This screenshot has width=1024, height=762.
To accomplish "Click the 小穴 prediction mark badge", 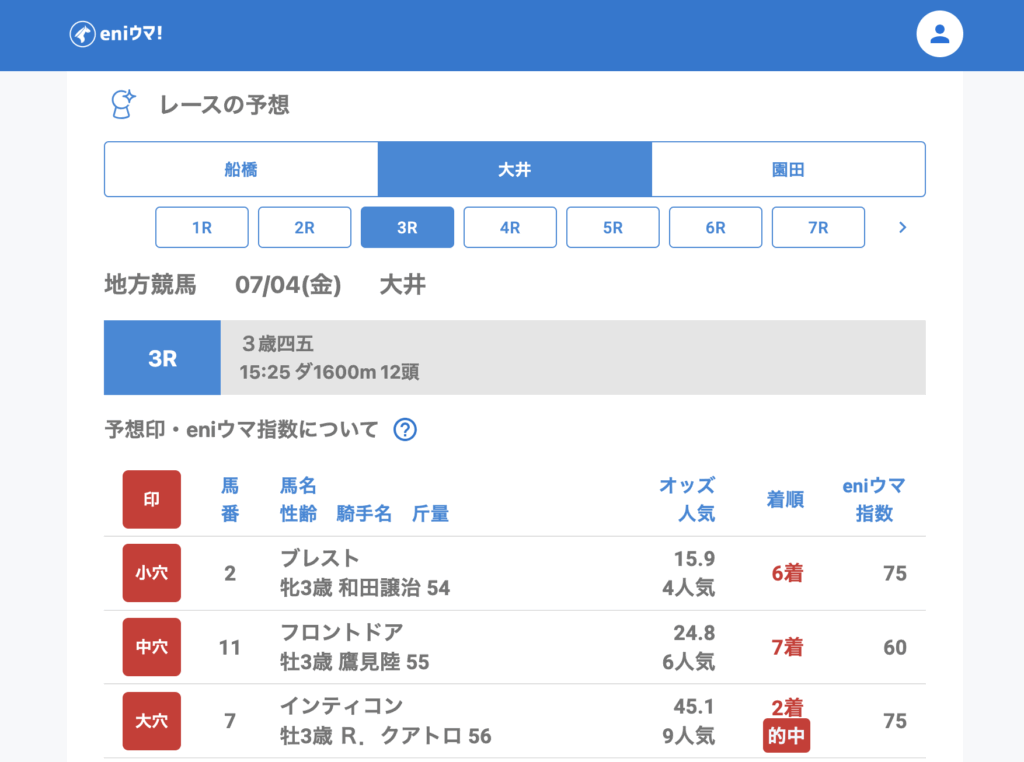I will (152, 573).
